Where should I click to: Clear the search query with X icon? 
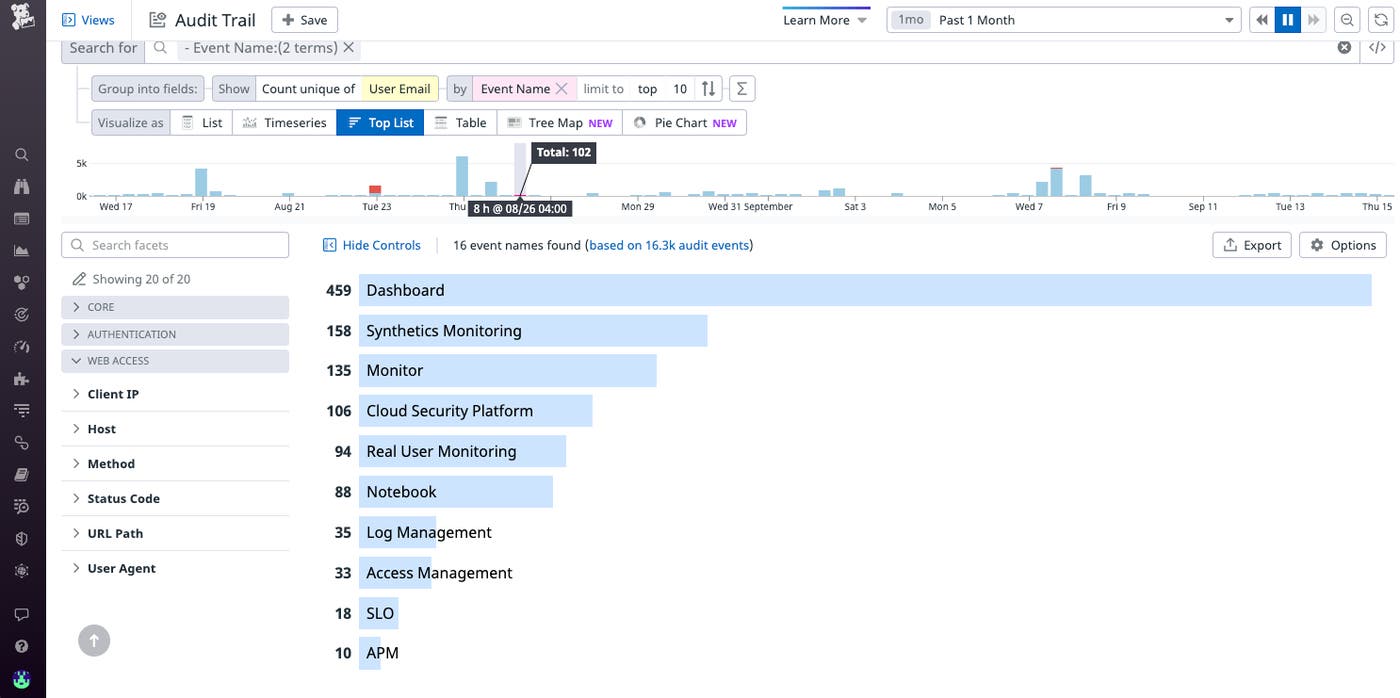[x=1344, y=47]
